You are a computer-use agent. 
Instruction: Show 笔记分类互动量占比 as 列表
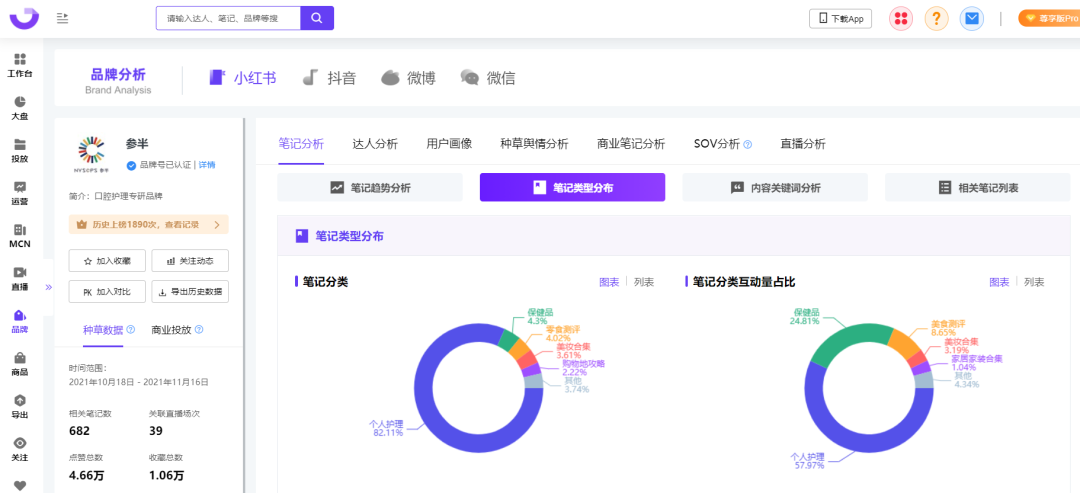(1035, 282)
